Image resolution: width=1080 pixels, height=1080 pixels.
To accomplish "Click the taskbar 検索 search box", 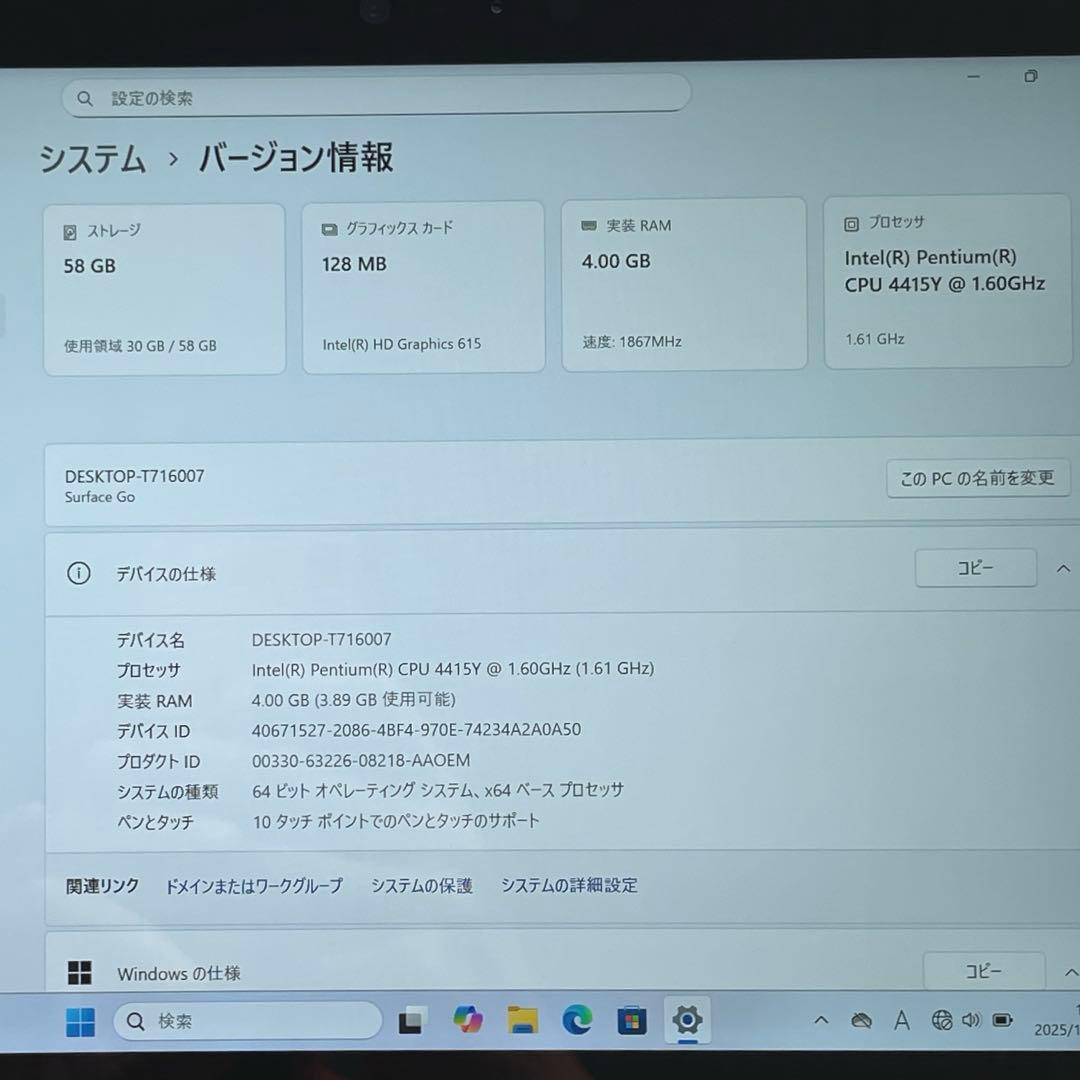I will click(247, 1021).
